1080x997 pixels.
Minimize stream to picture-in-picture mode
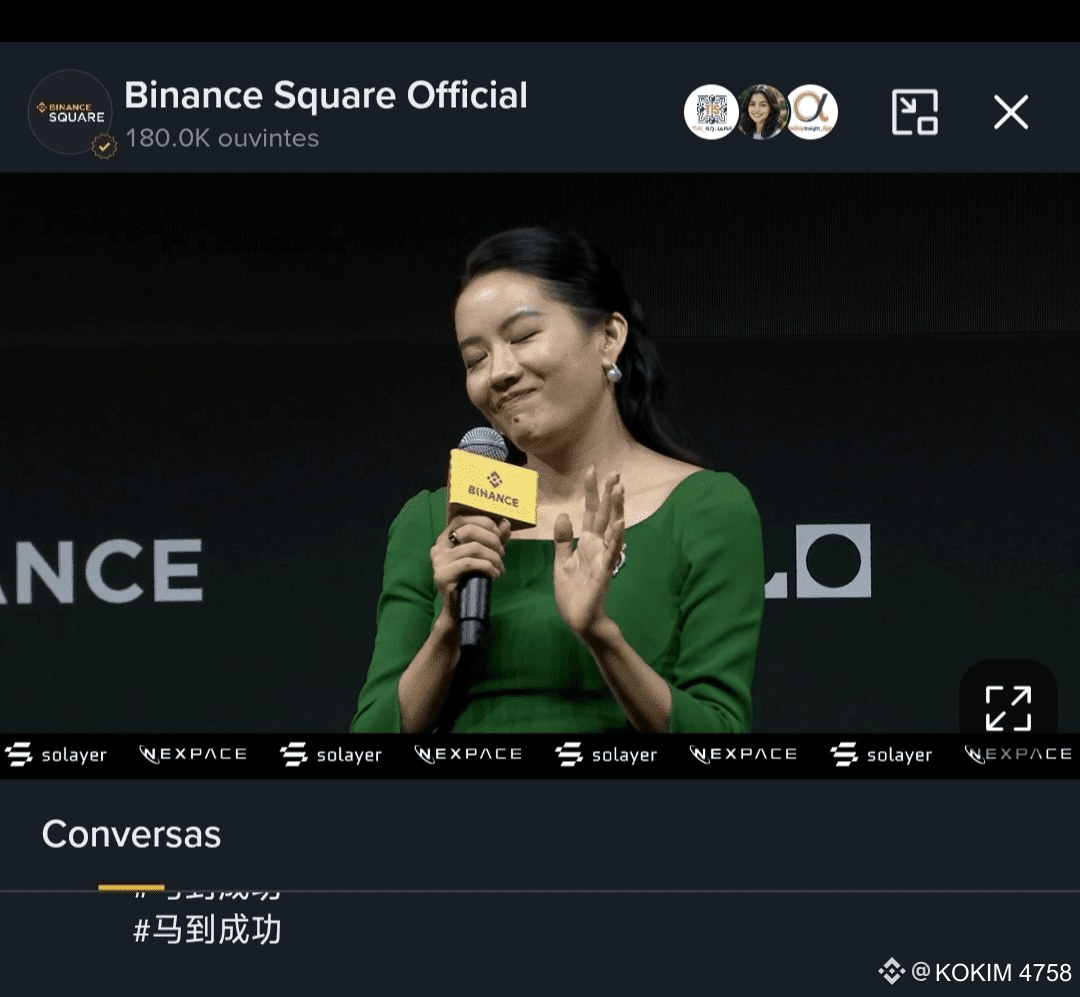click(x=915, y=112)
